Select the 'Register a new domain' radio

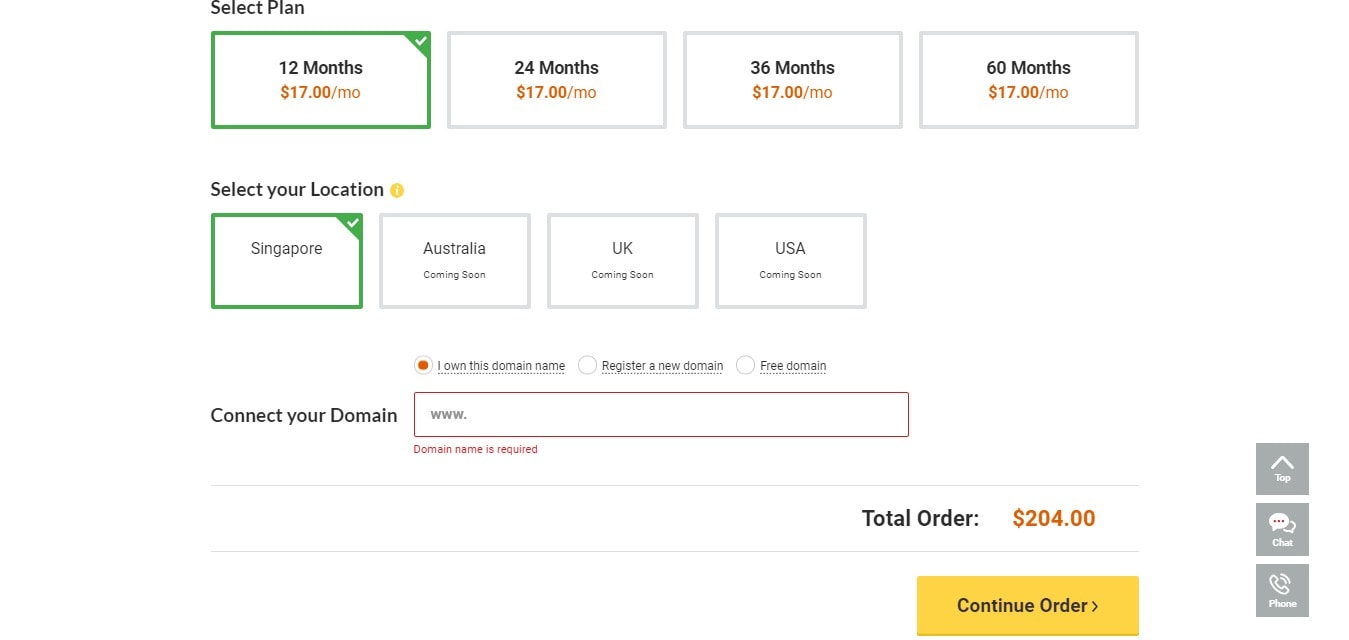click(587, 365)
